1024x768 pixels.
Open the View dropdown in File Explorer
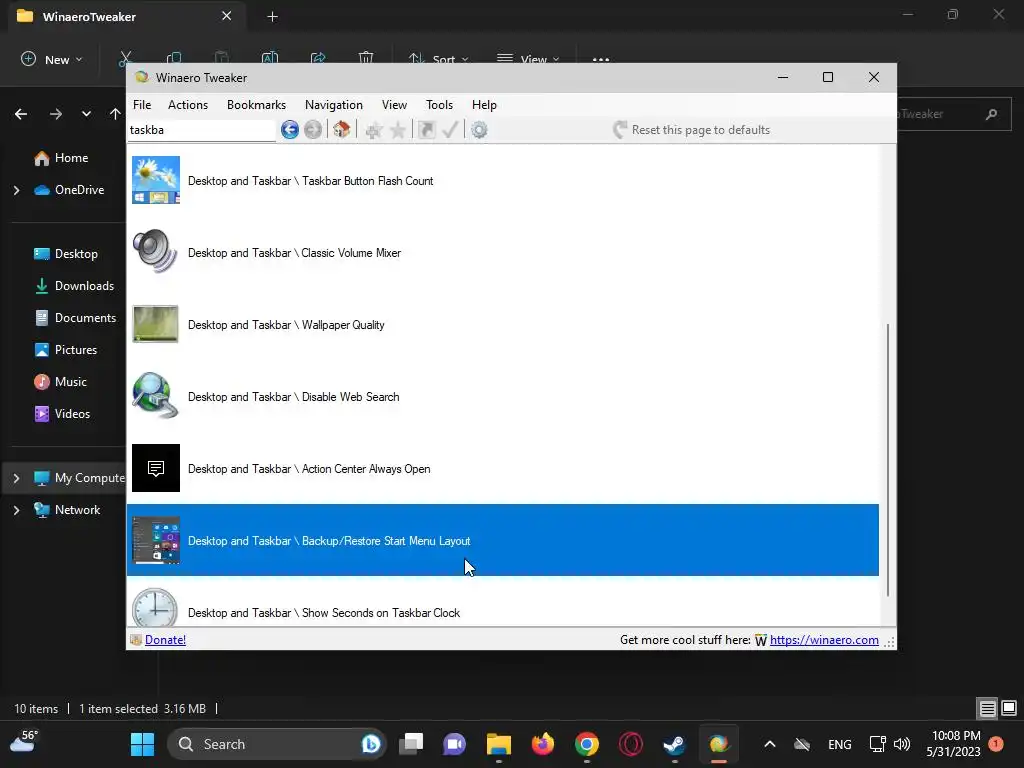coord(528,59)
